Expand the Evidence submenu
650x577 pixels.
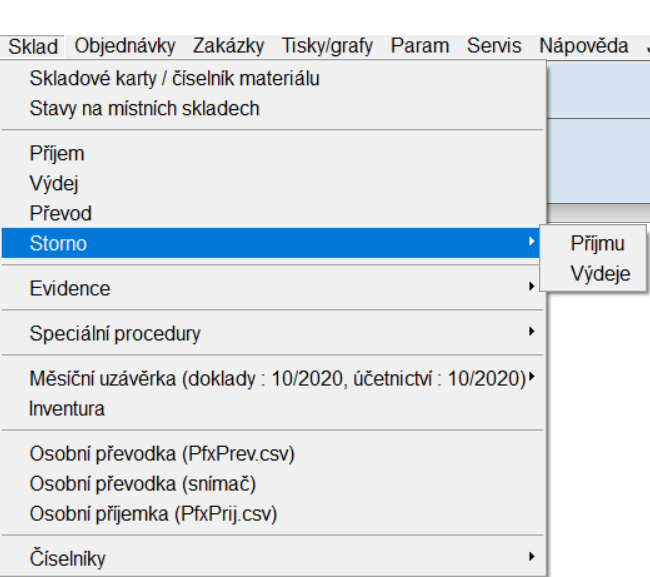click(x=70, y=289)
